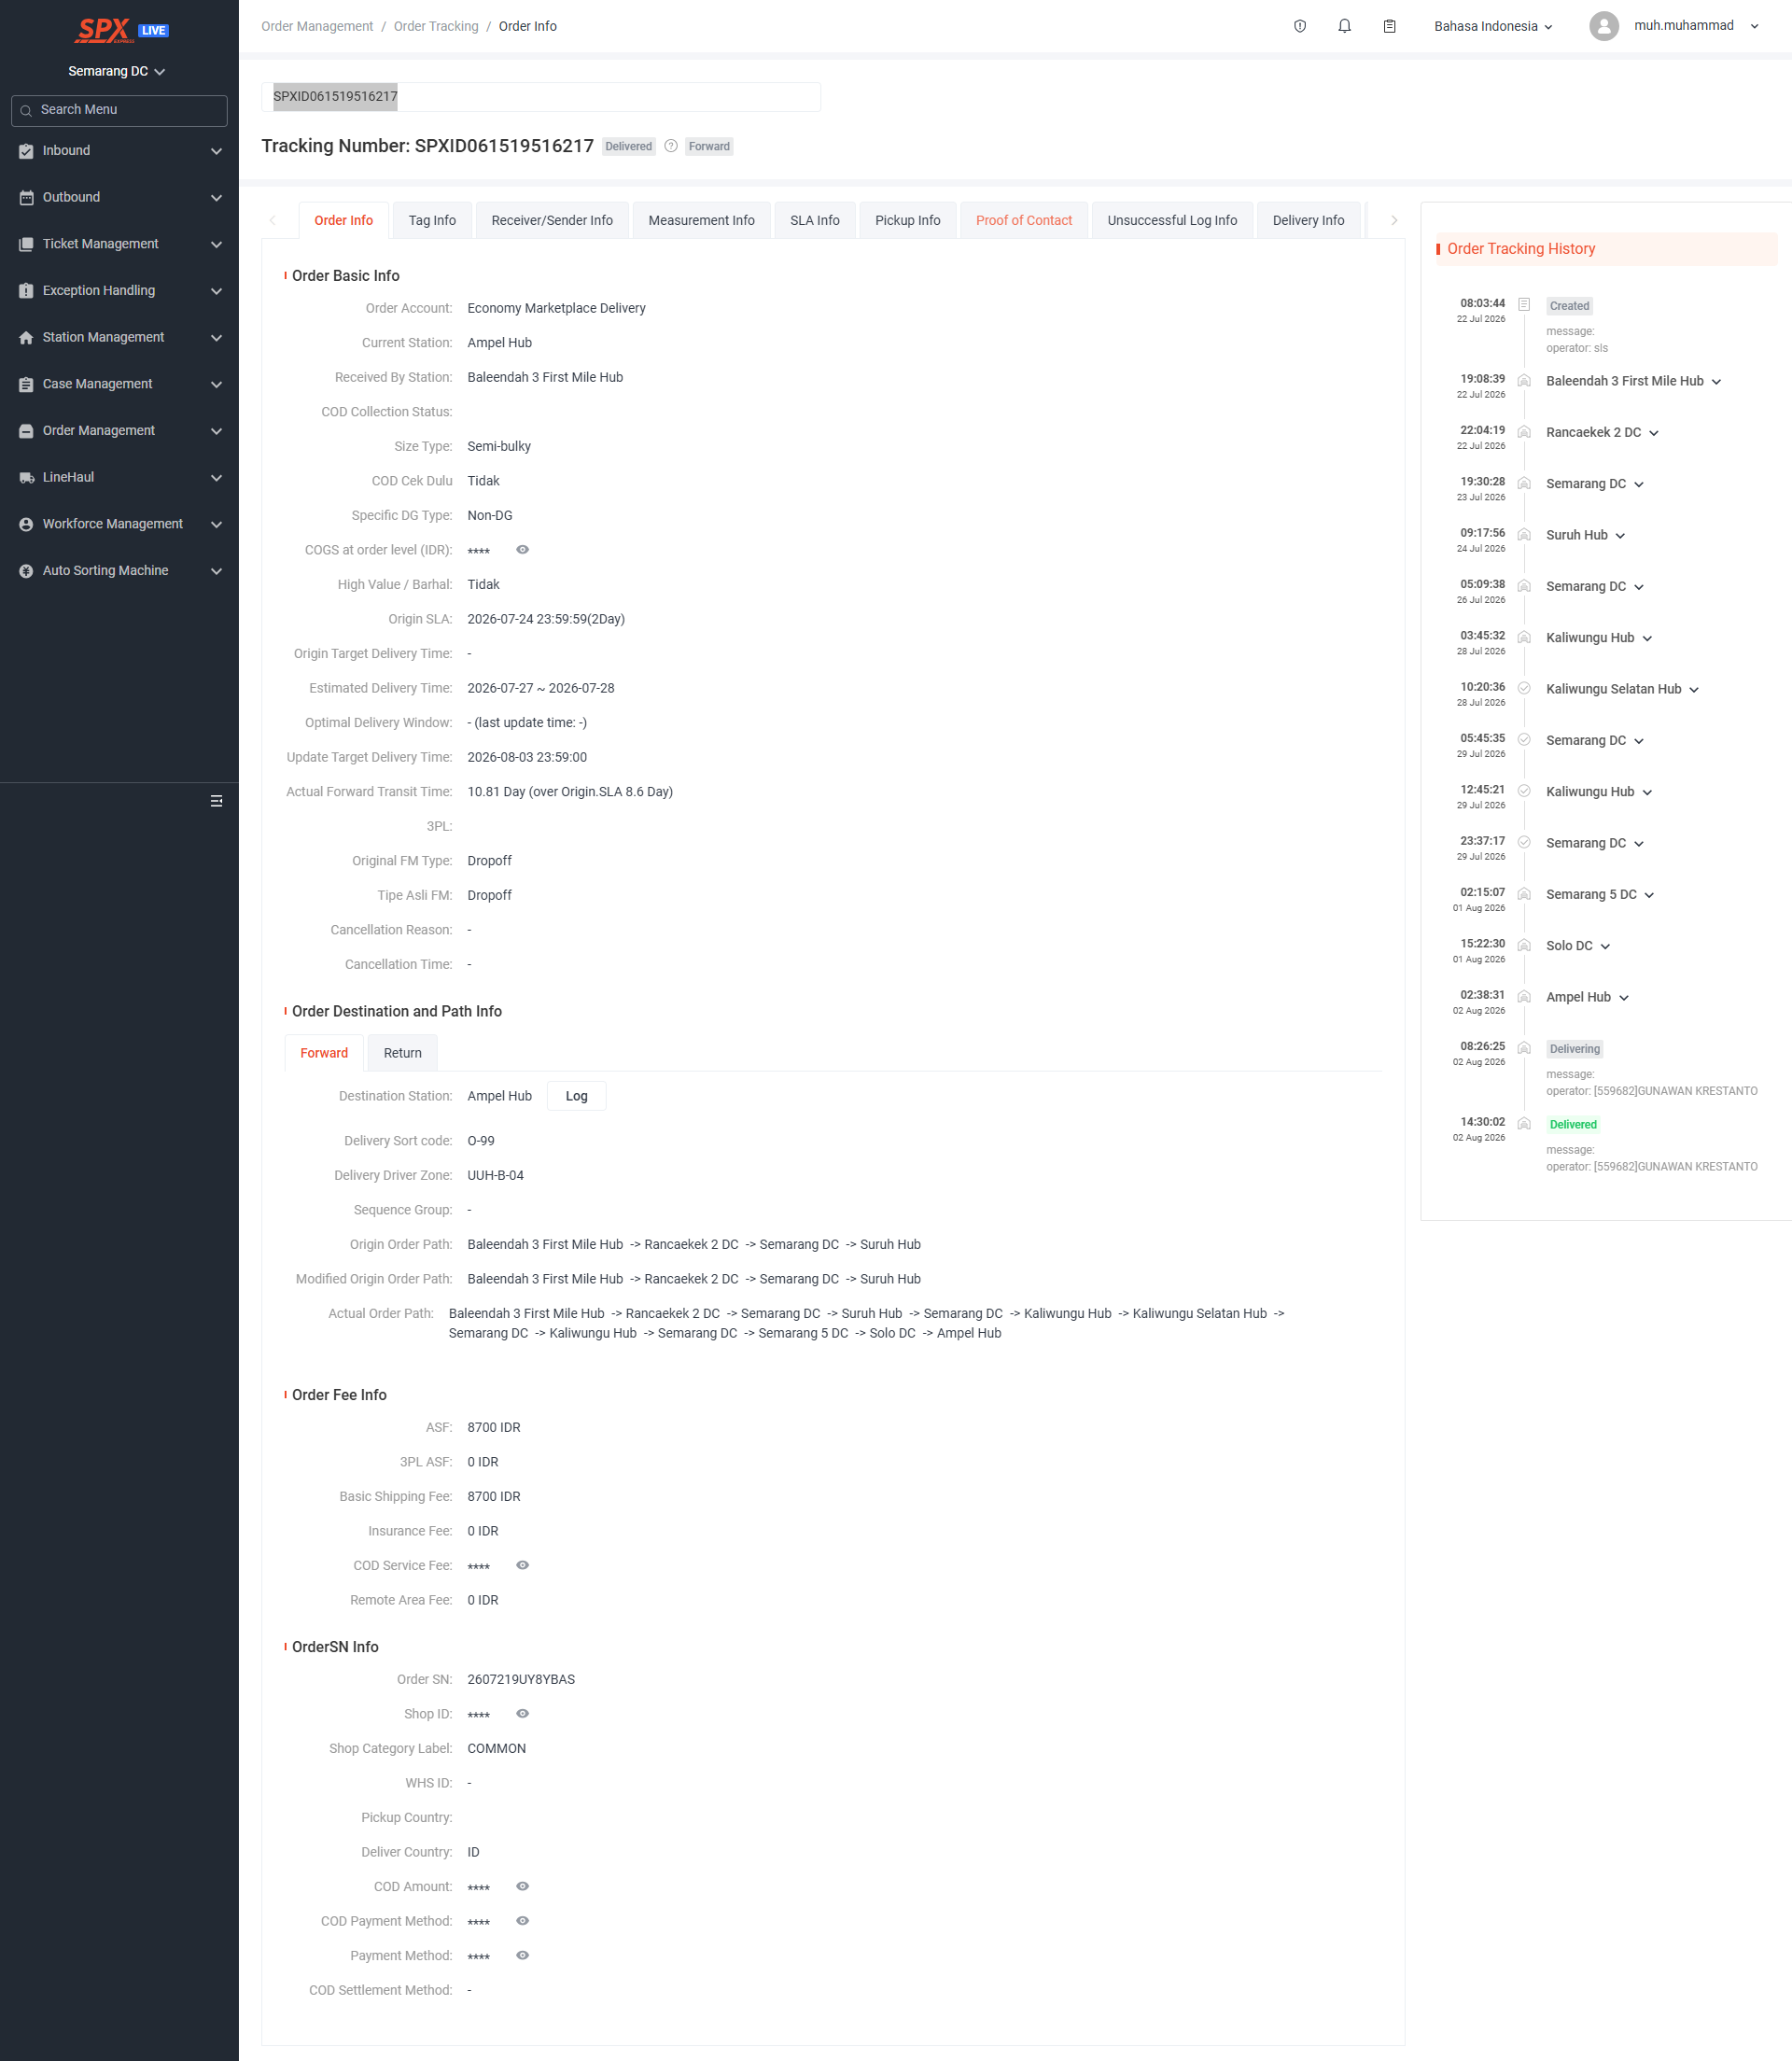The image size is (1792, 2061).
Task: Click the Order Management icon
Action: [26, 431]
